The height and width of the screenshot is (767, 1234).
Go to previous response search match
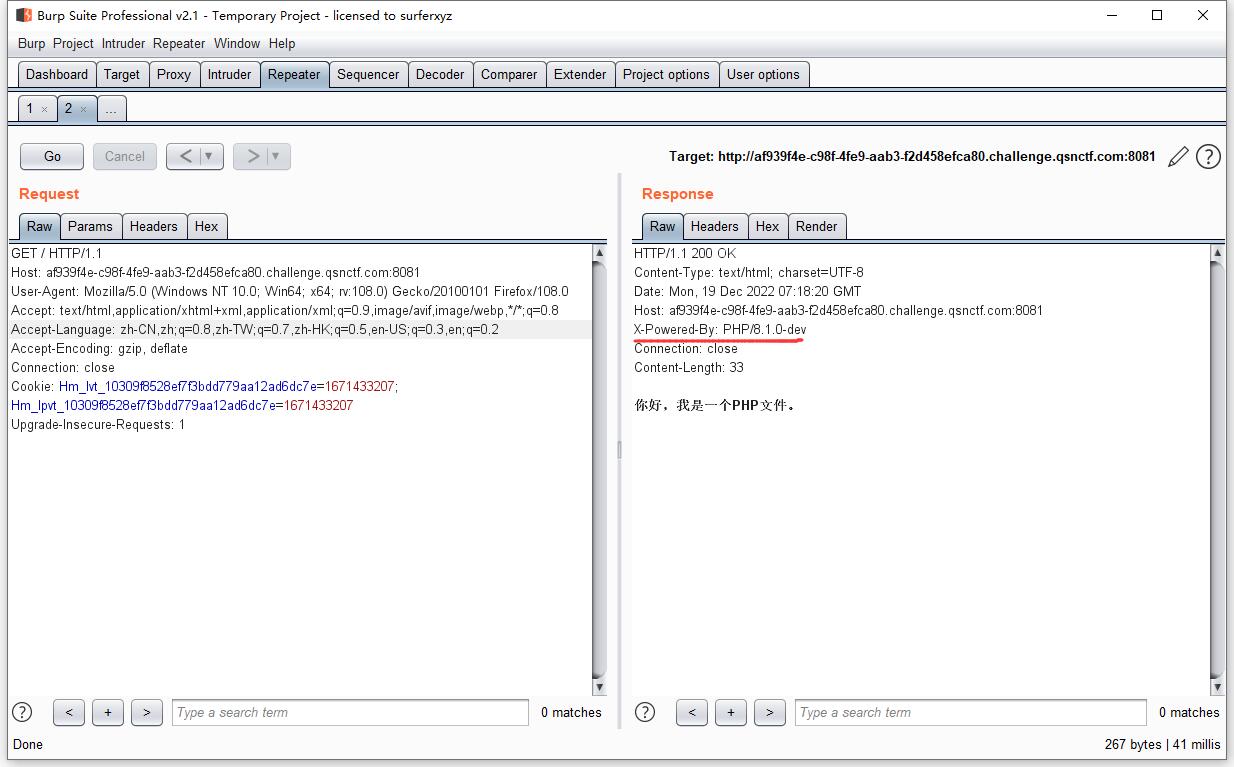click(x=691, y=712)
